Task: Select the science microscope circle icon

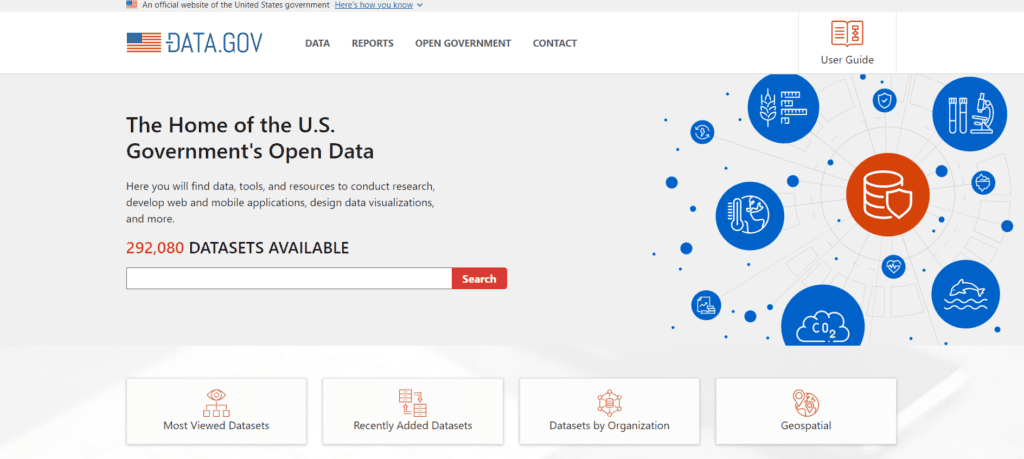Action: click(x=969, y=112)
